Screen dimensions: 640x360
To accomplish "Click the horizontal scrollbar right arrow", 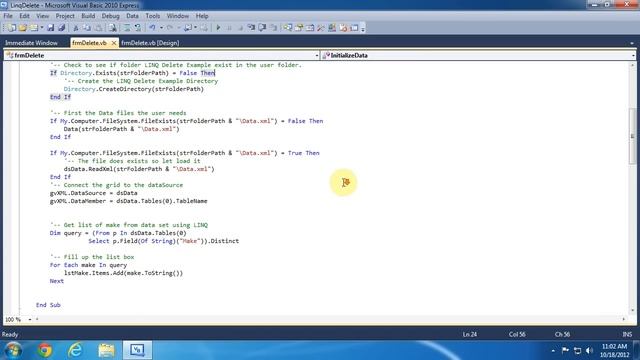I will point(624,319).
